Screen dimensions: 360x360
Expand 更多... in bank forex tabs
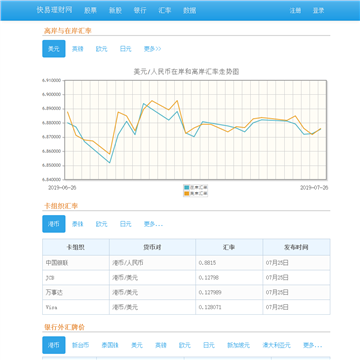(x=313, y=345)
